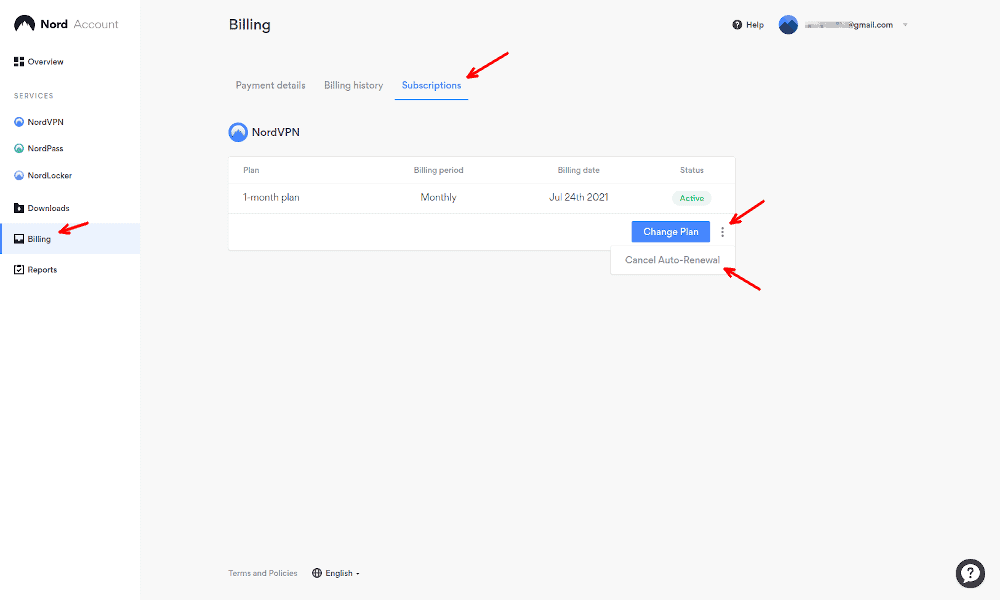The width and height of the screenshot is (1000, 600).
Task: Click the language globe icon
Action: (317, 573)
